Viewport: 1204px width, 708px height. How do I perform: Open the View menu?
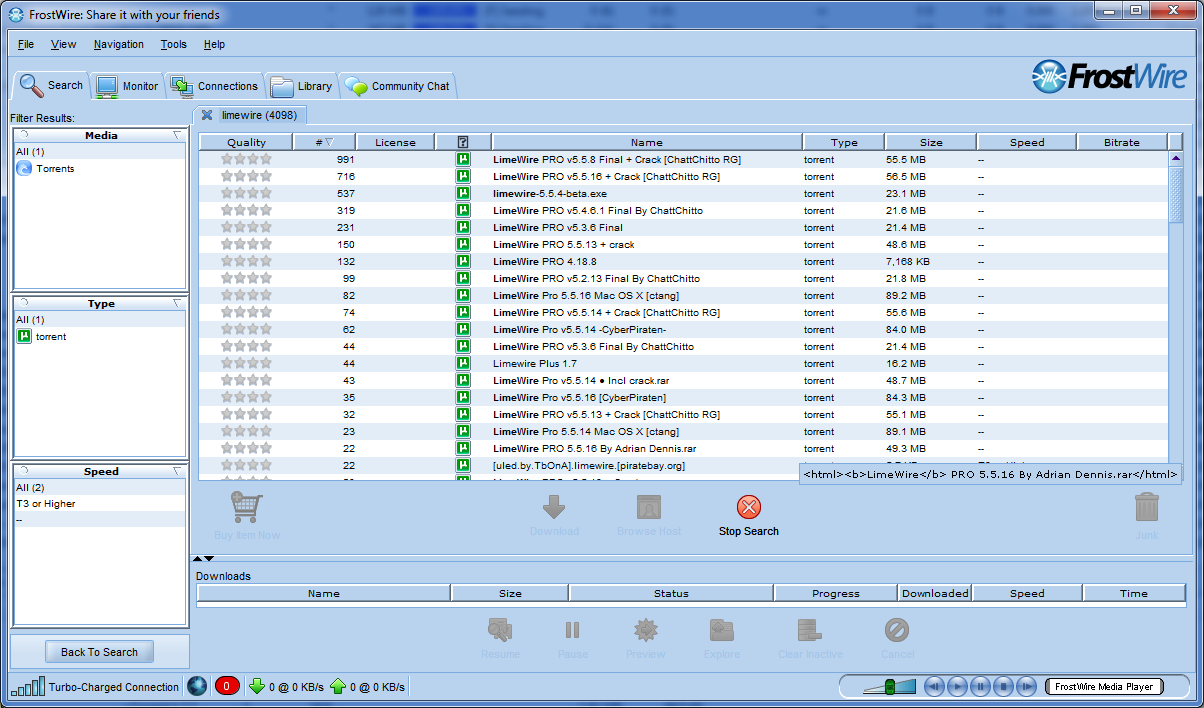(64, 44)
